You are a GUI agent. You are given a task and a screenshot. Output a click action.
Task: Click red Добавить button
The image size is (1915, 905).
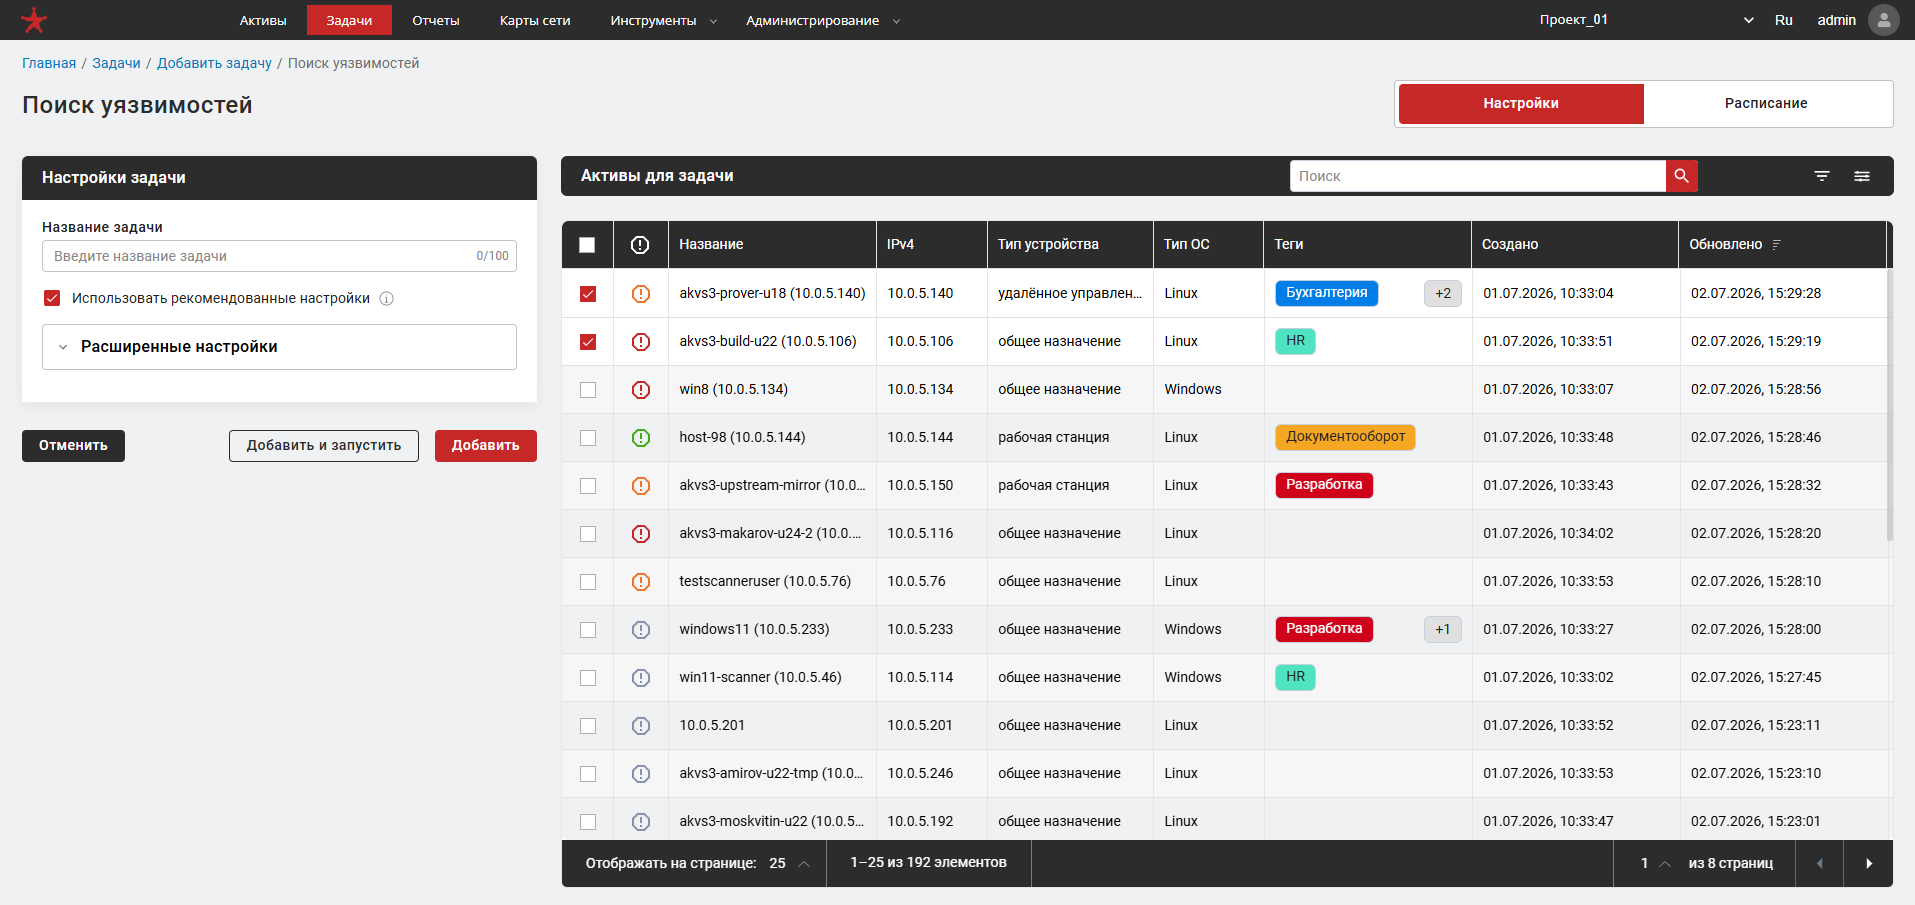[486, 446]
